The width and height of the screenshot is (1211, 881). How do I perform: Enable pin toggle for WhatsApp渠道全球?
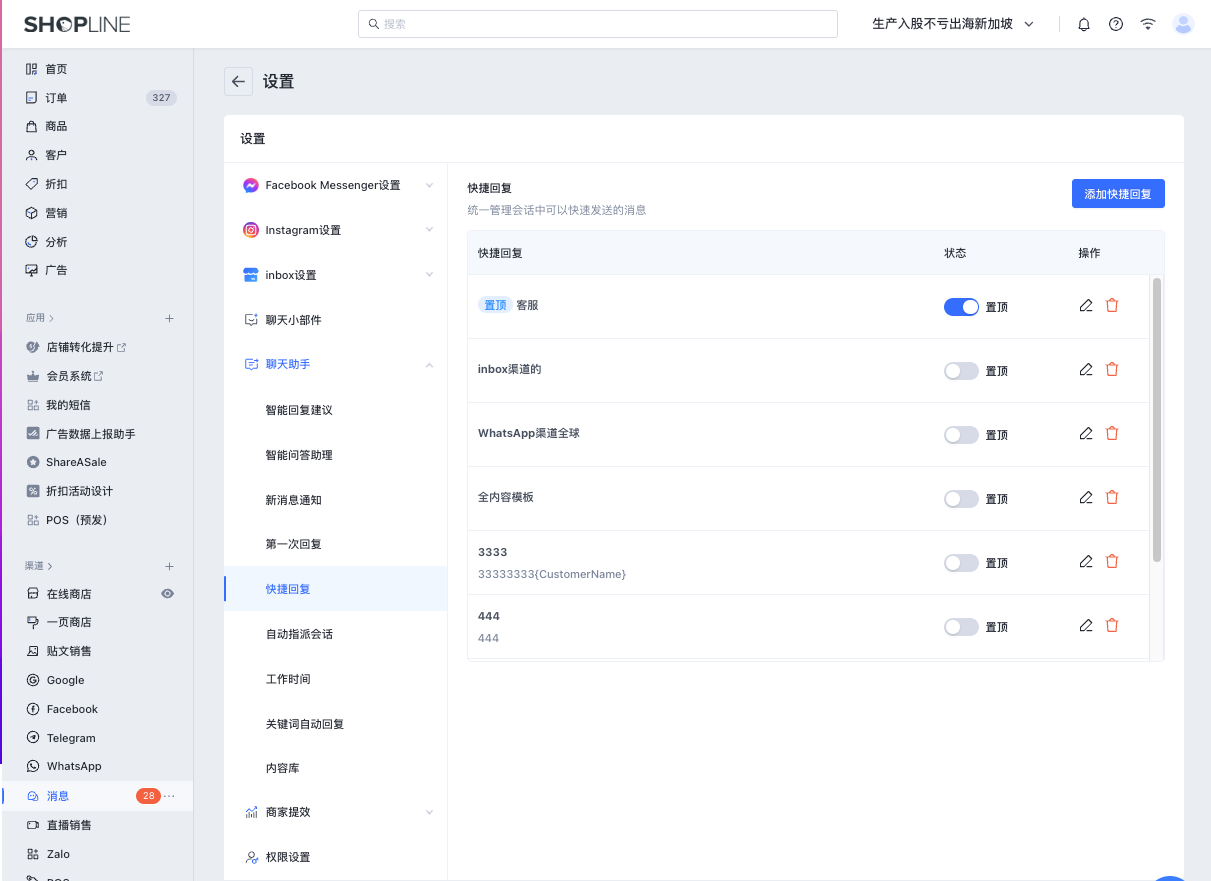pos(961,435)
